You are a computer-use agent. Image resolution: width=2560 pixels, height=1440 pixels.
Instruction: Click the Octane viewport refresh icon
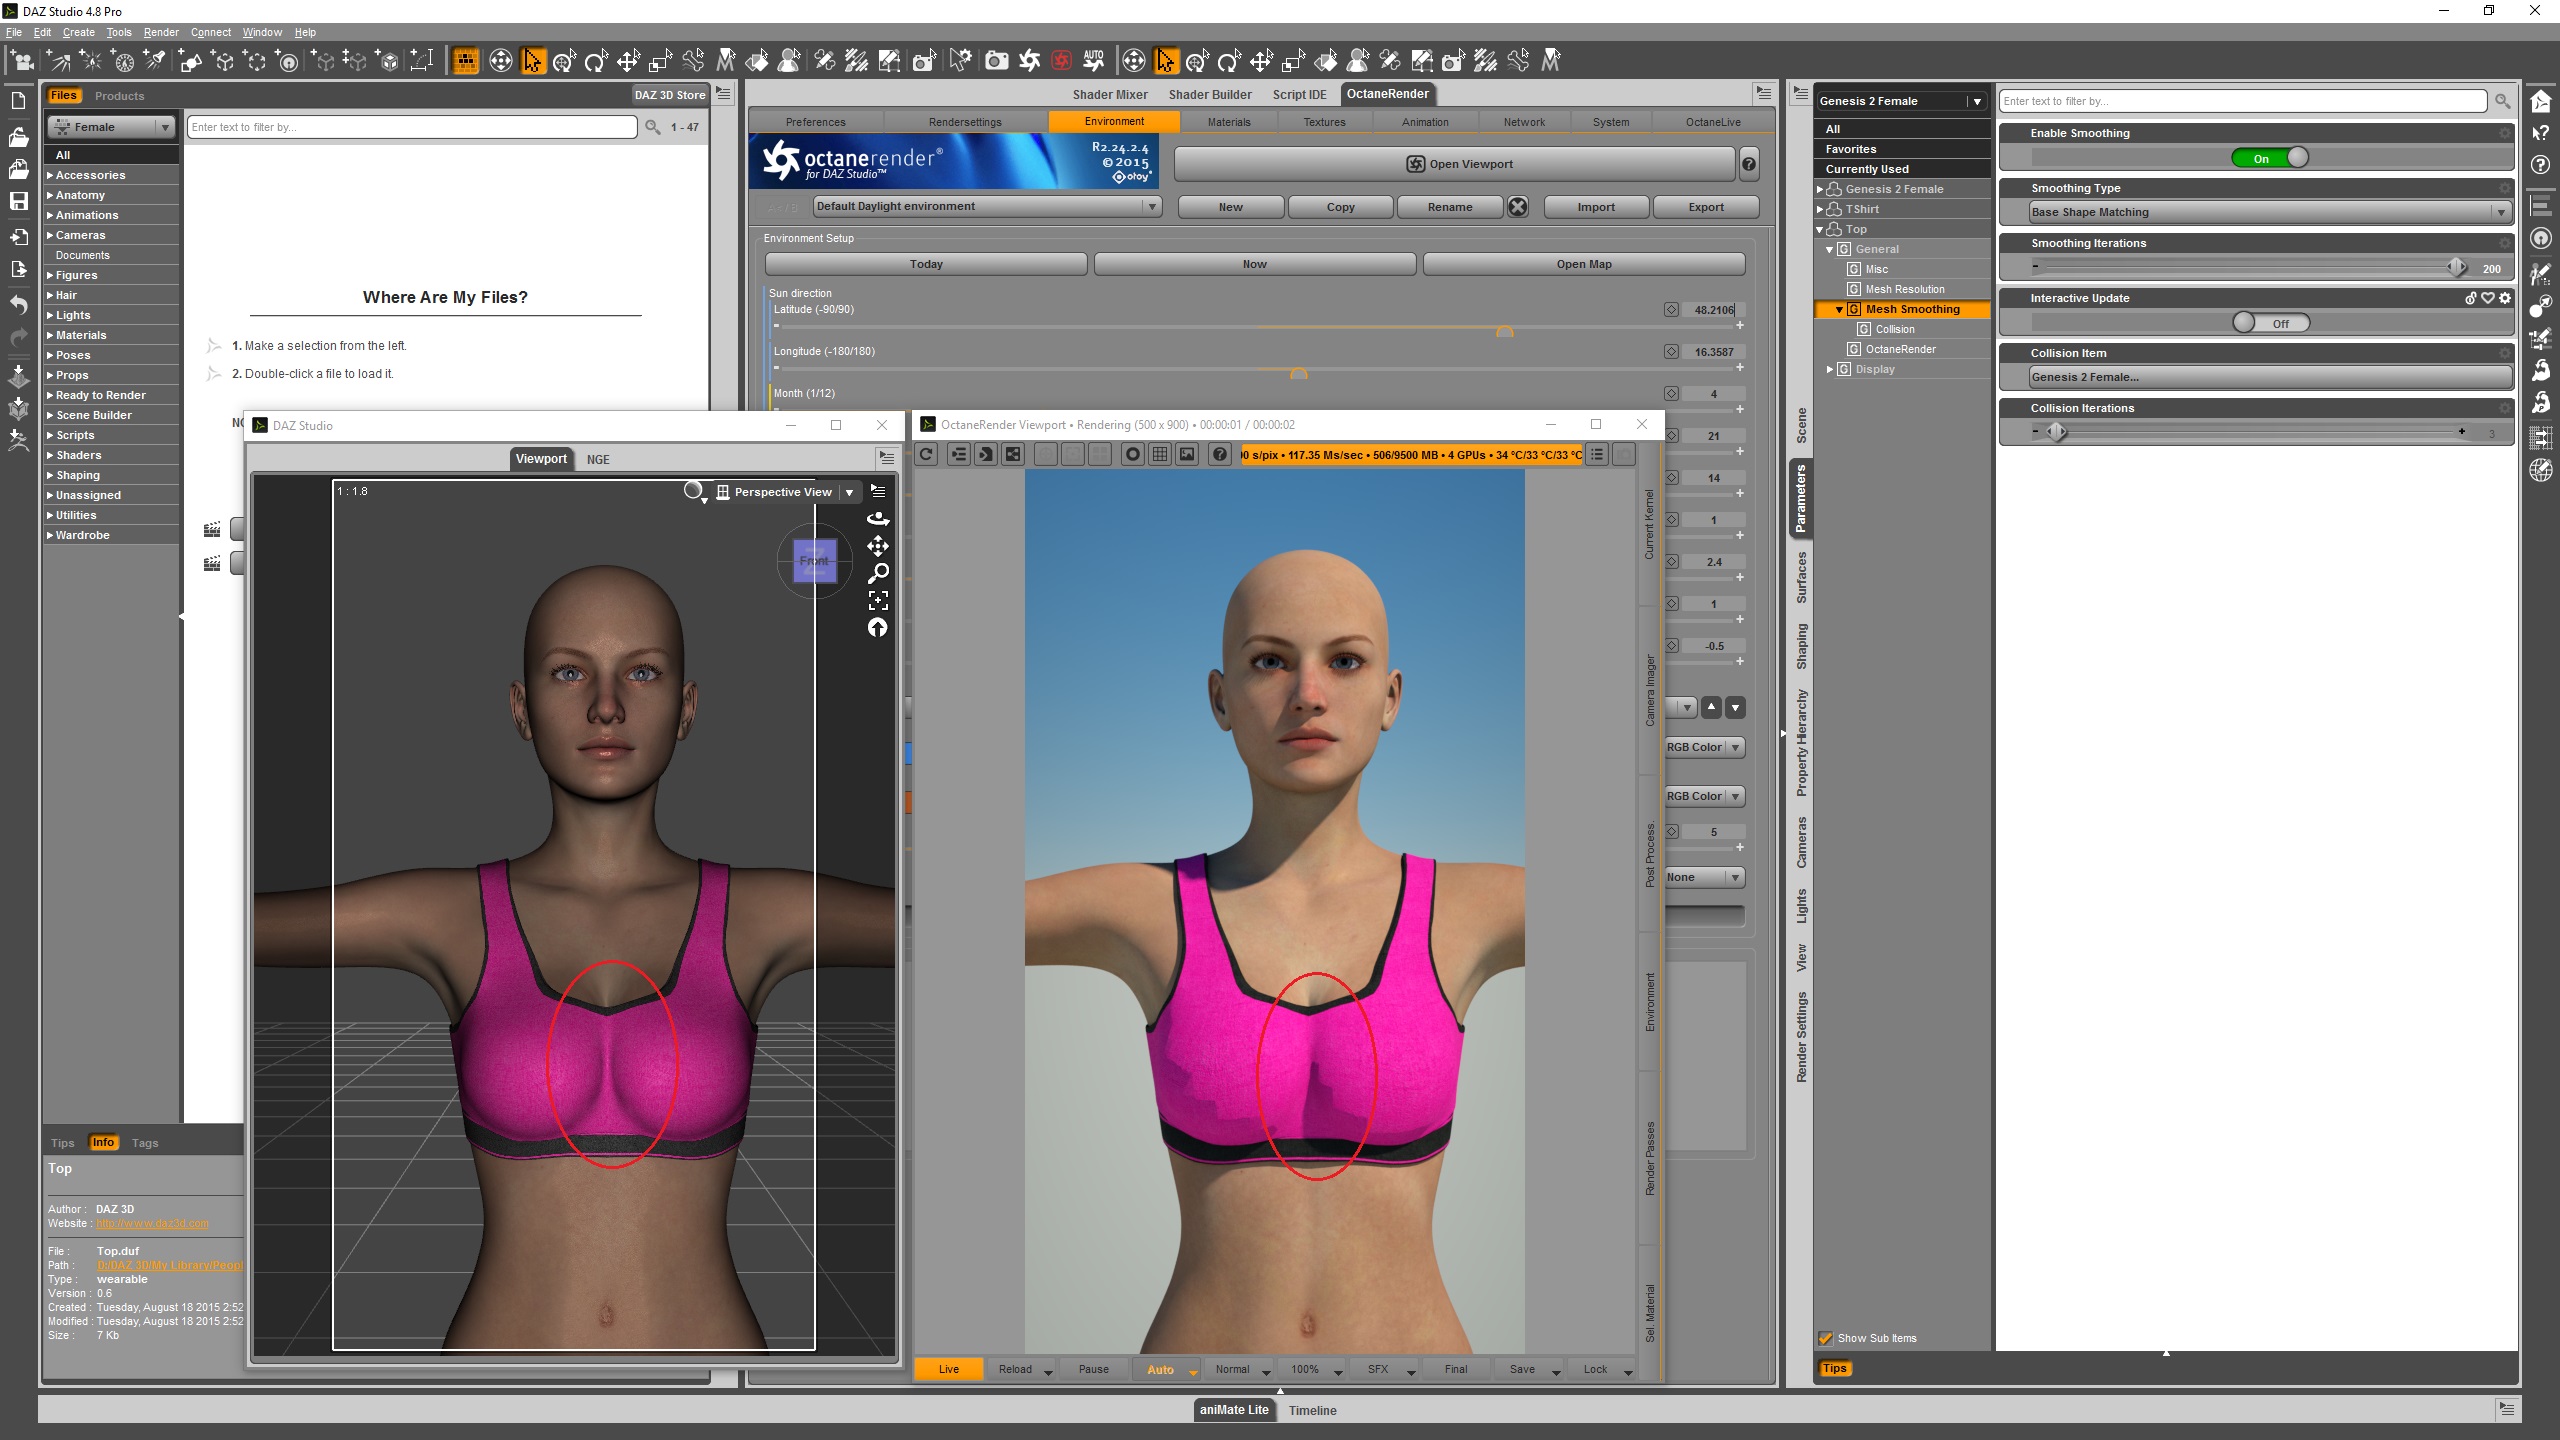(926, 454)
